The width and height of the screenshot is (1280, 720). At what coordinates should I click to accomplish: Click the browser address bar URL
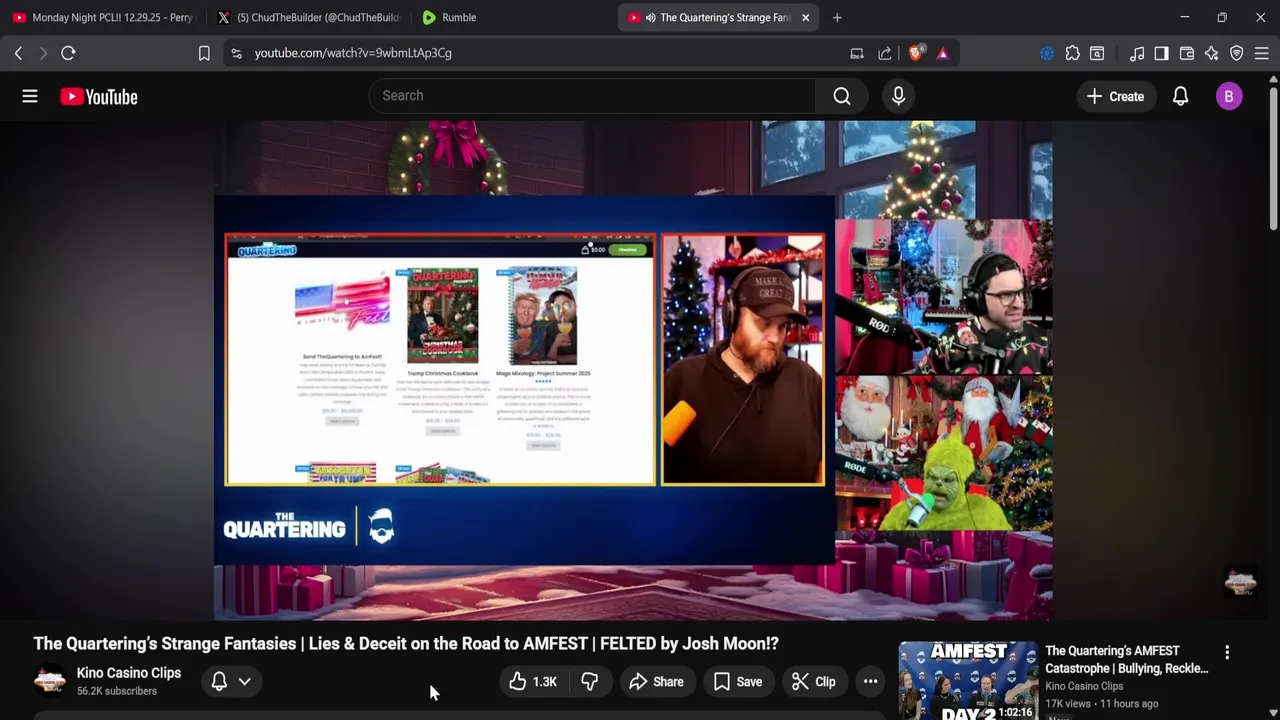353,53
